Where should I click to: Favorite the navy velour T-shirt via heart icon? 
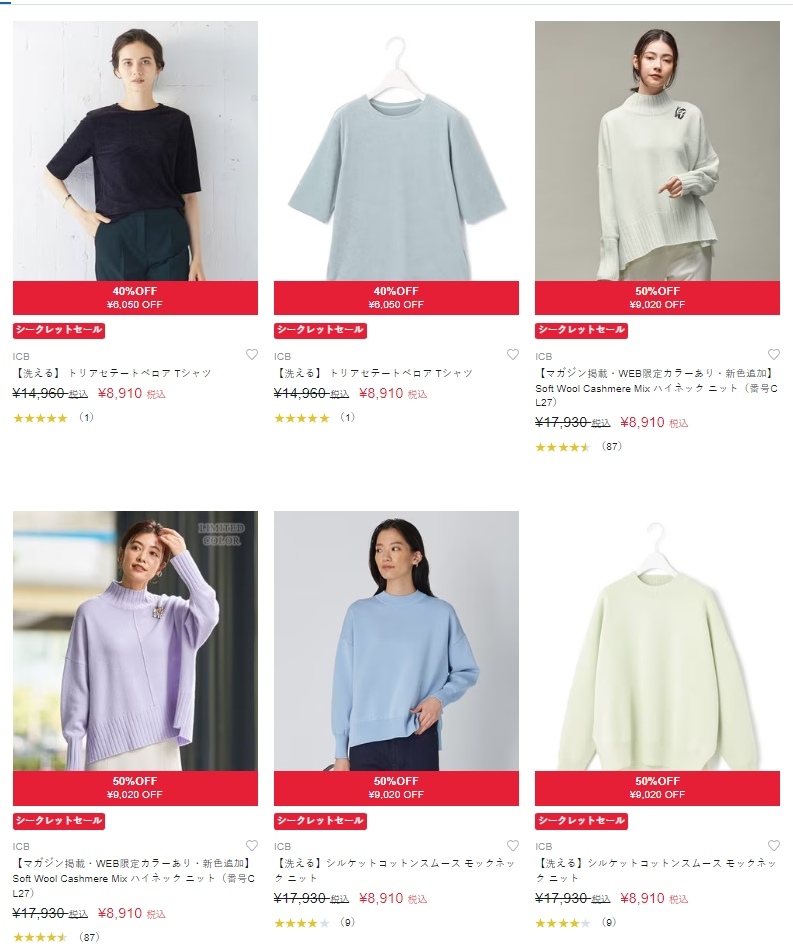click(251, 355)
